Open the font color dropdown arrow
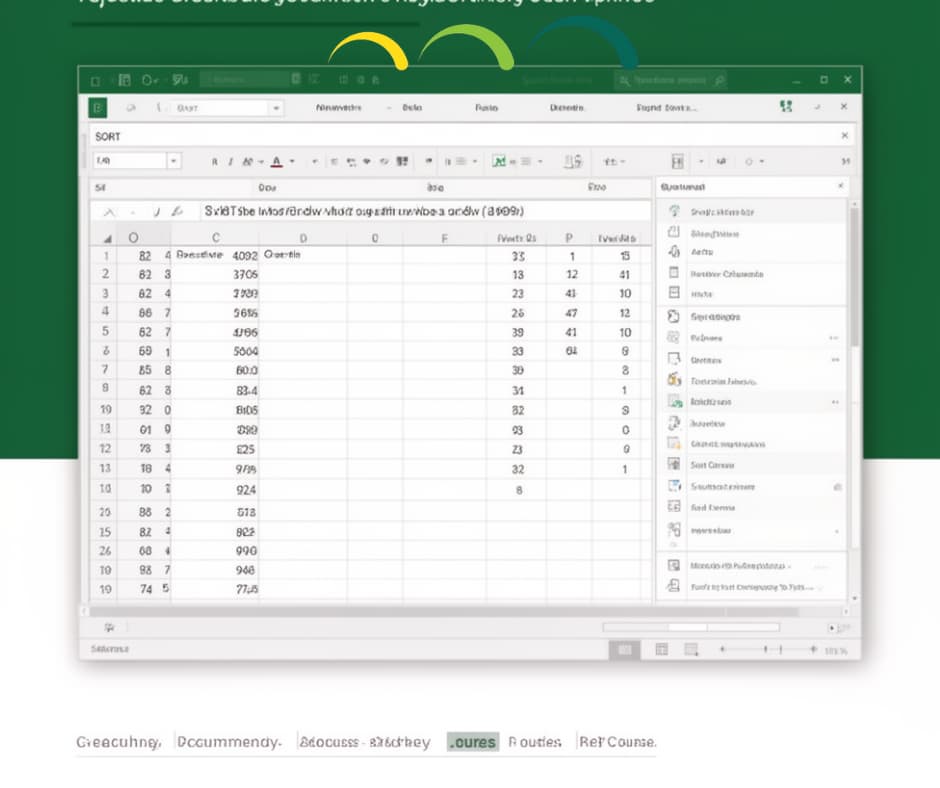Image resolution: width=940 pixels, height=788 pixels. point(292,161)
